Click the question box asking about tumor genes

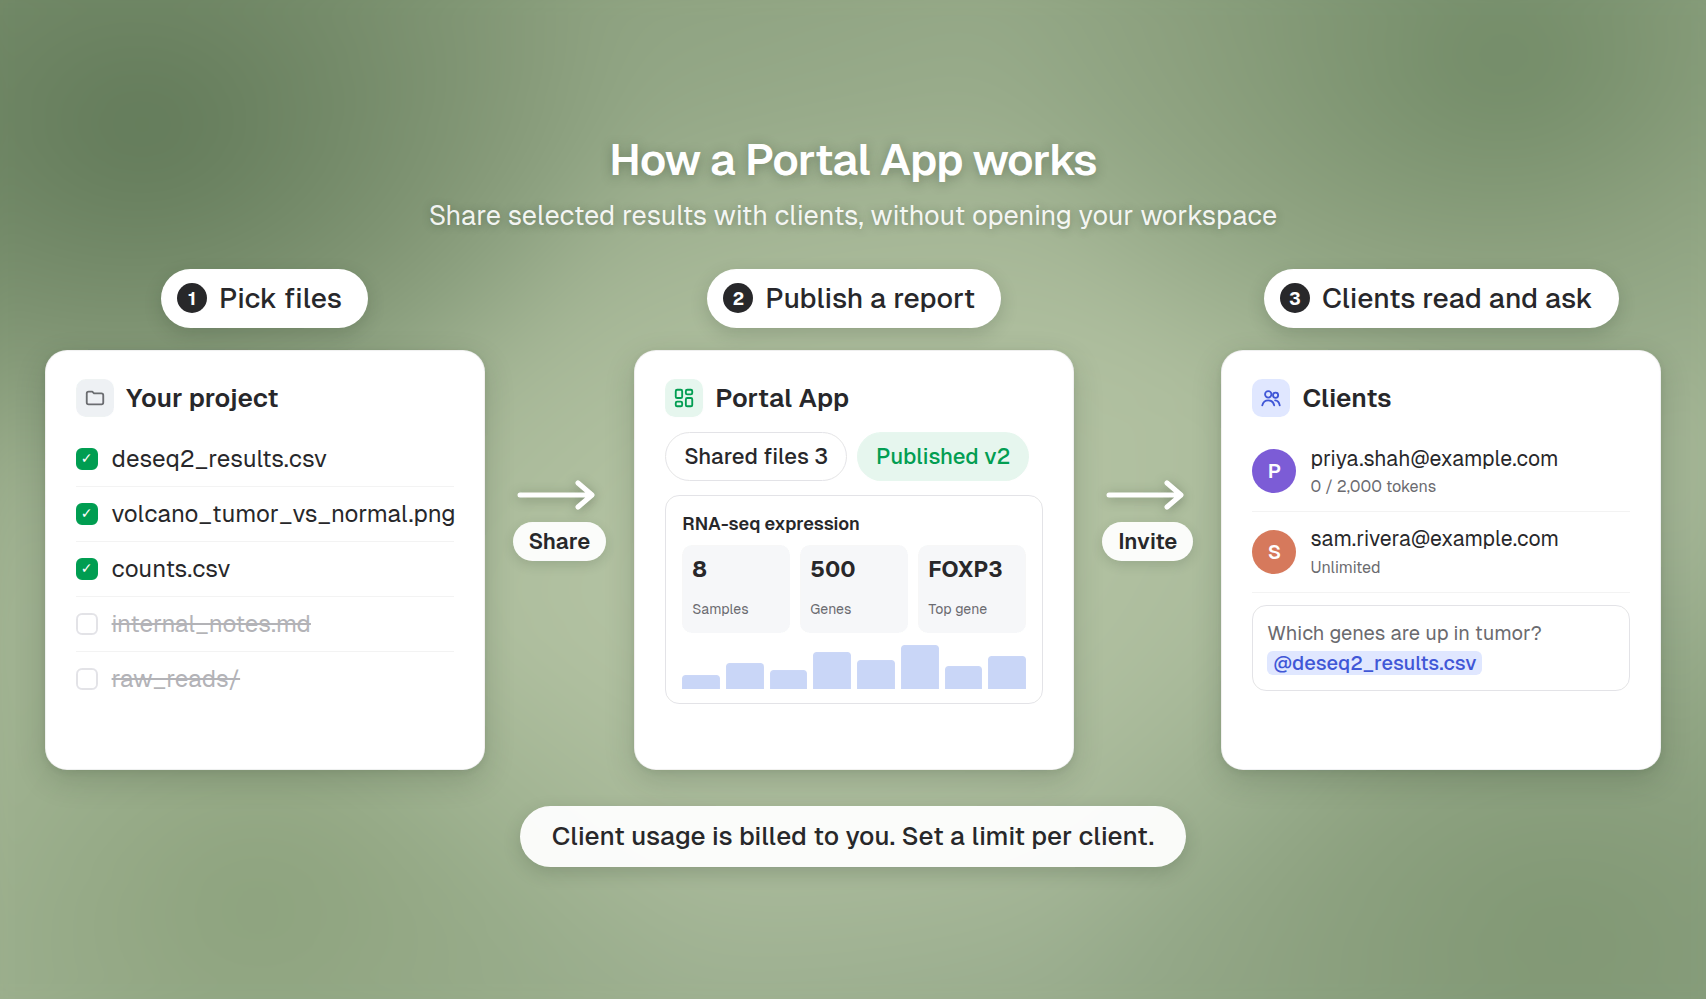tap(1441, 648)
